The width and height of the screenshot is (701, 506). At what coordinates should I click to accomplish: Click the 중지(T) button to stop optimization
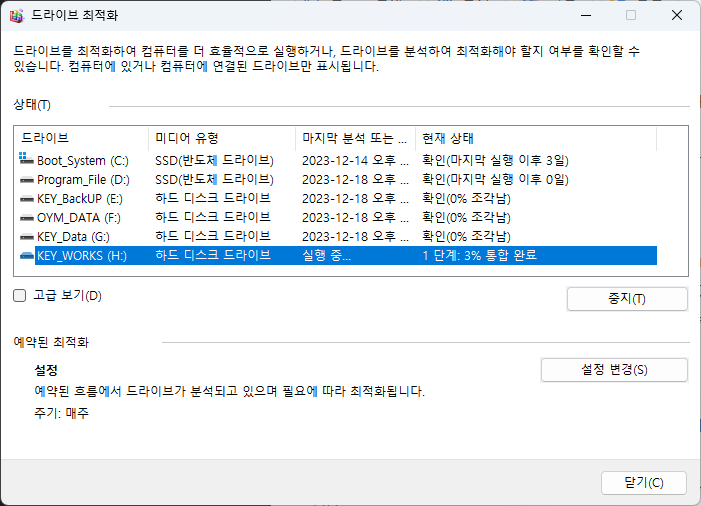(627, 299)
